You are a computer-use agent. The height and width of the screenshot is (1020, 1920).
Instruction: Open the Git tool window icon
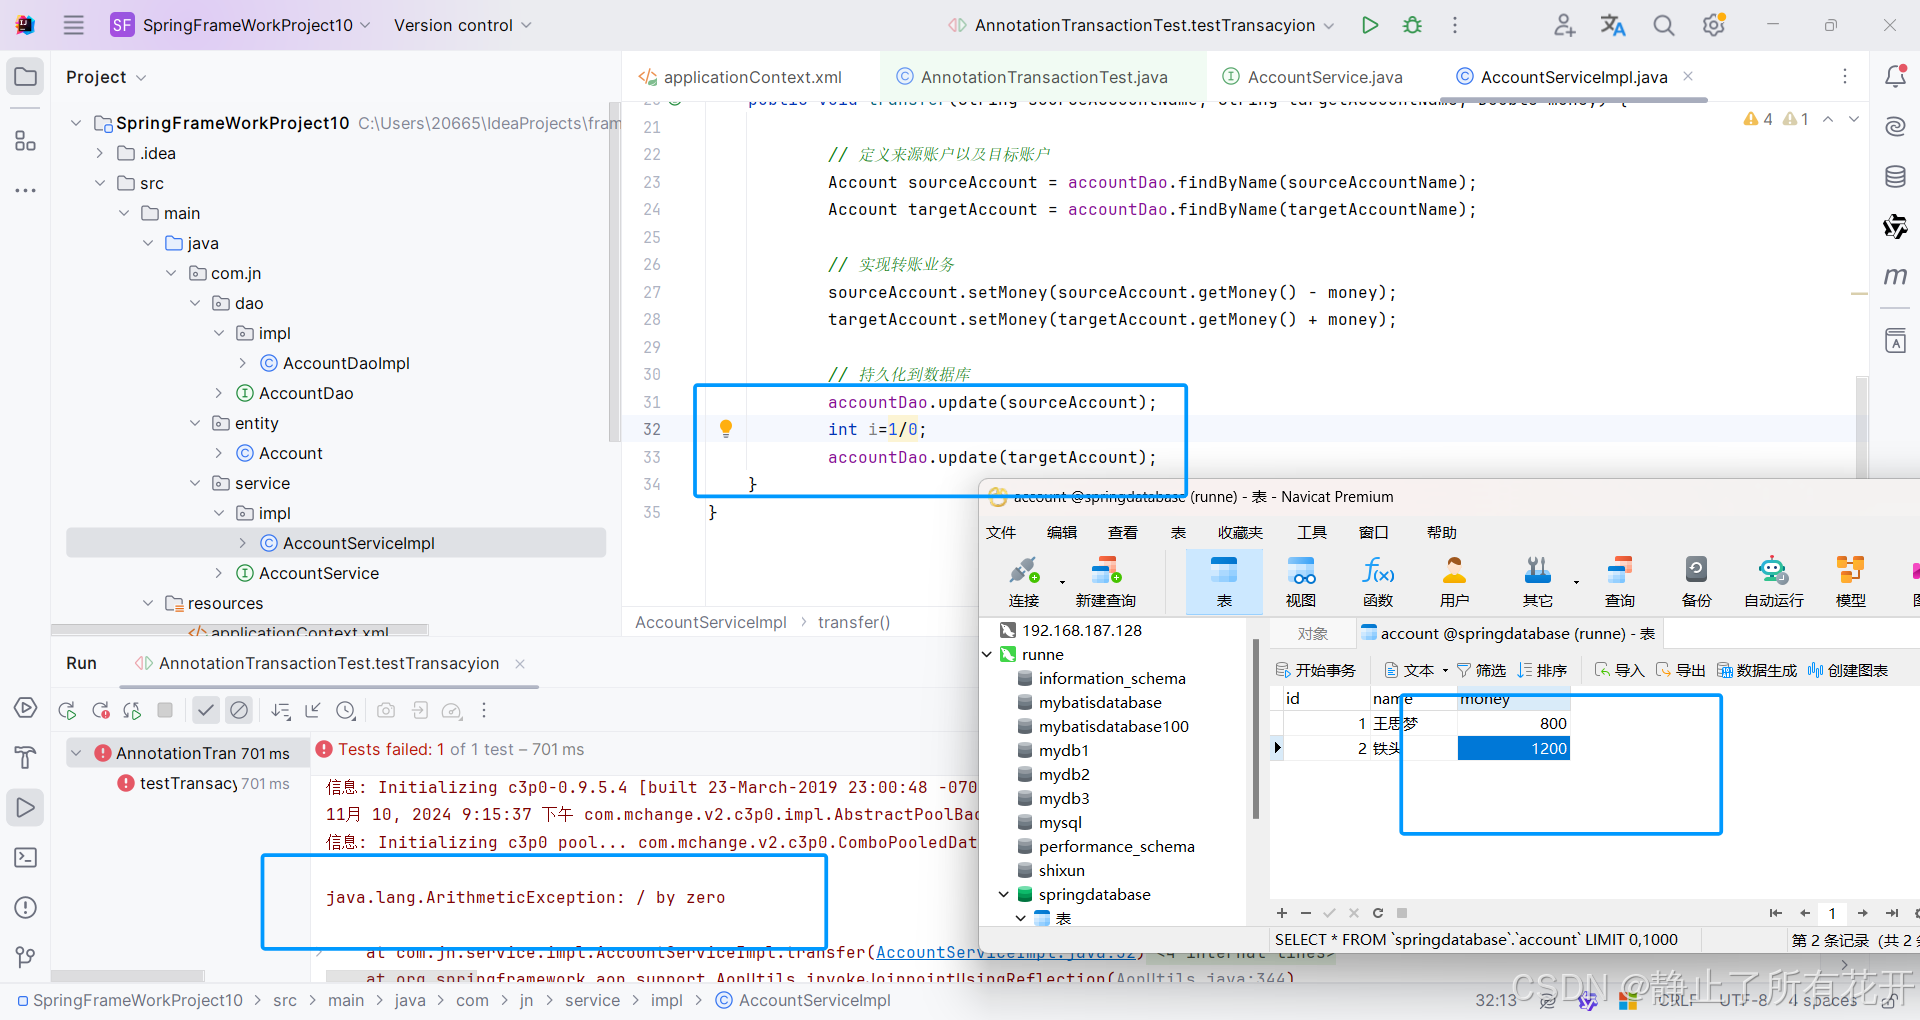(26, 957)
